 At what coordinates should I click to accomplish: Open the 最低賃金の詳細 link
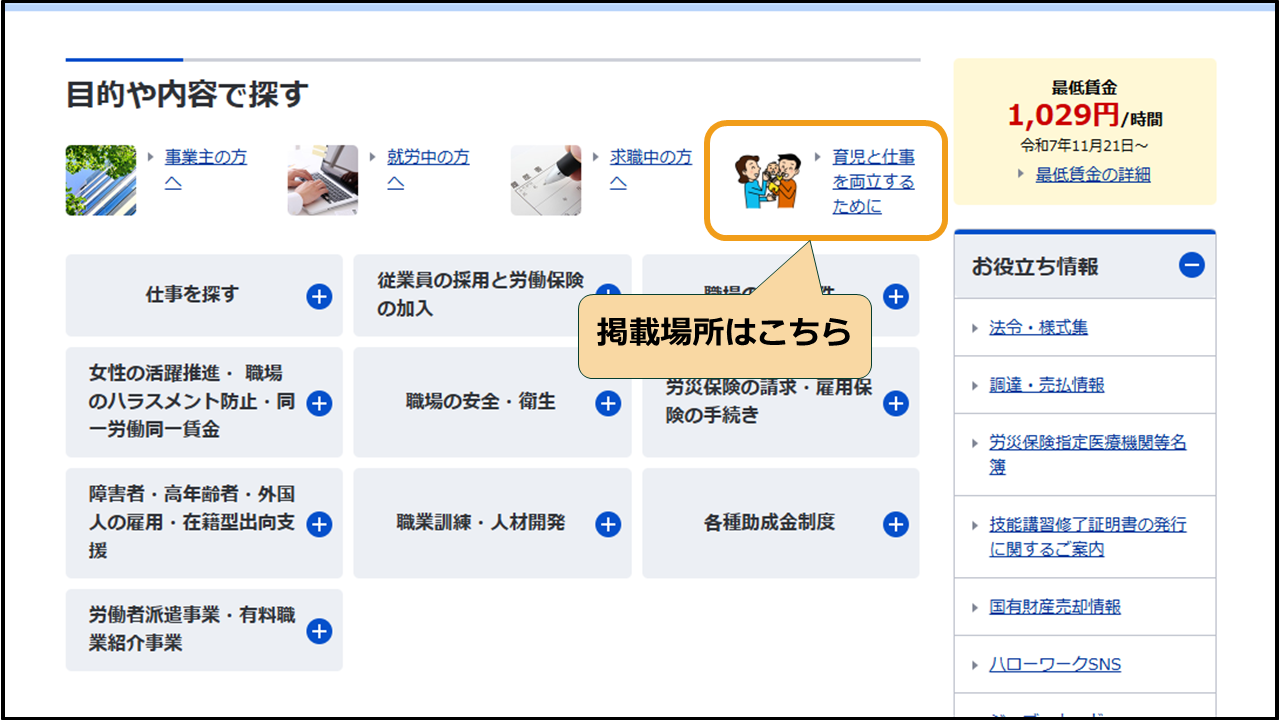click(1092, 174)
